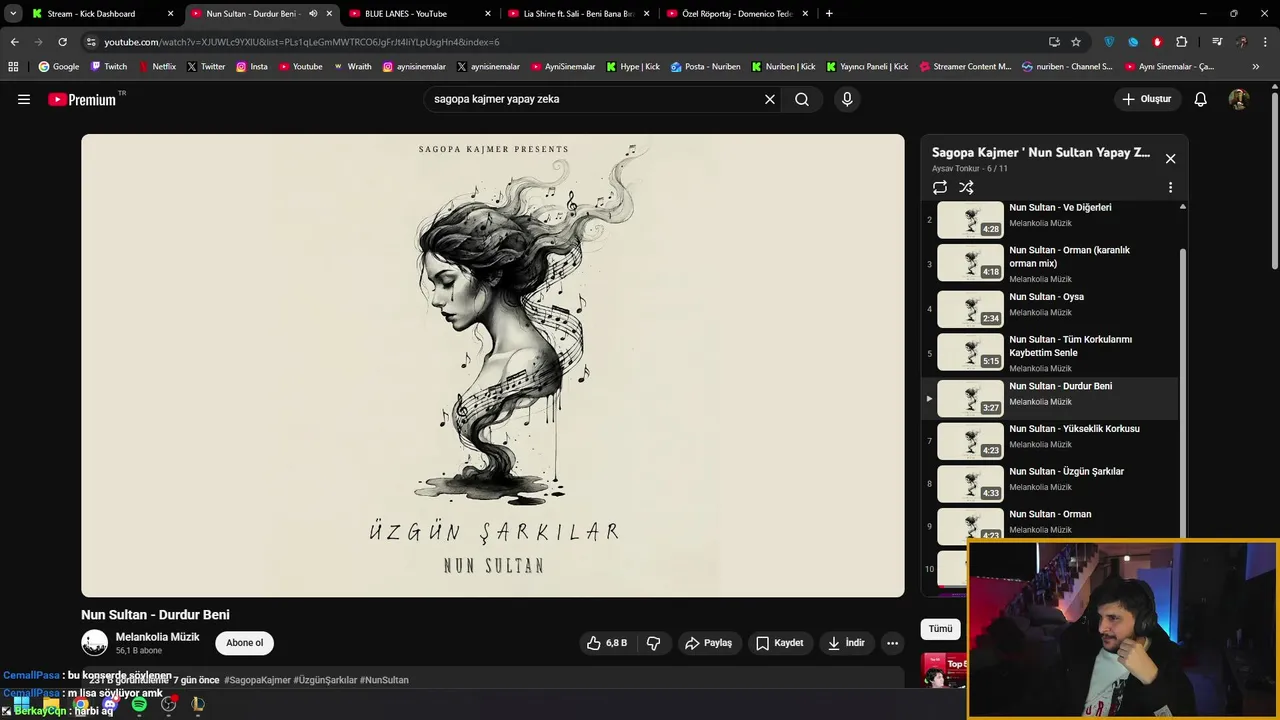Click the İndir download button
The image size is (1280, 720).
[846, 643]
